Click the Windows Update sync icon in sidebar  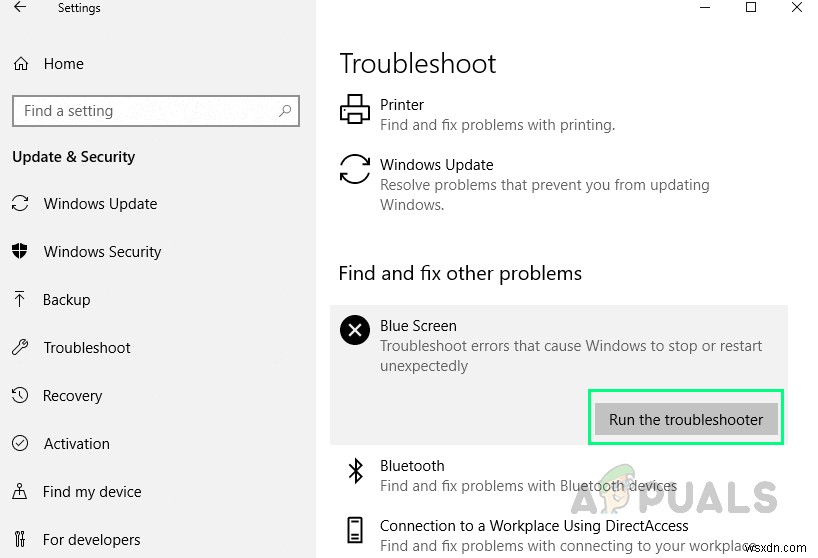tap(20, 204)
